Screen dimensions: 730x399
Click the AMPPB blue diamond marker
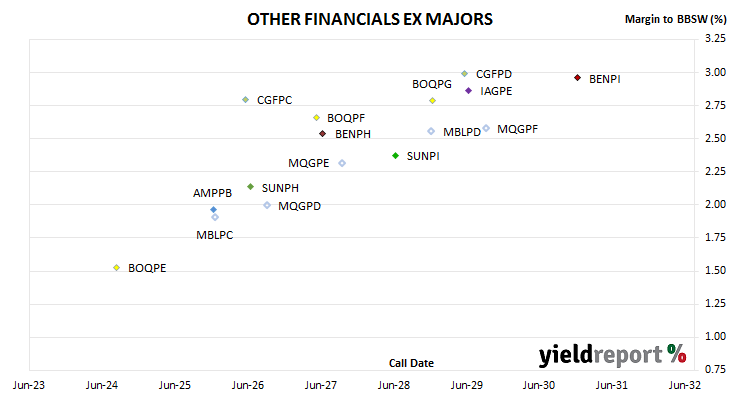coord(214,210)
